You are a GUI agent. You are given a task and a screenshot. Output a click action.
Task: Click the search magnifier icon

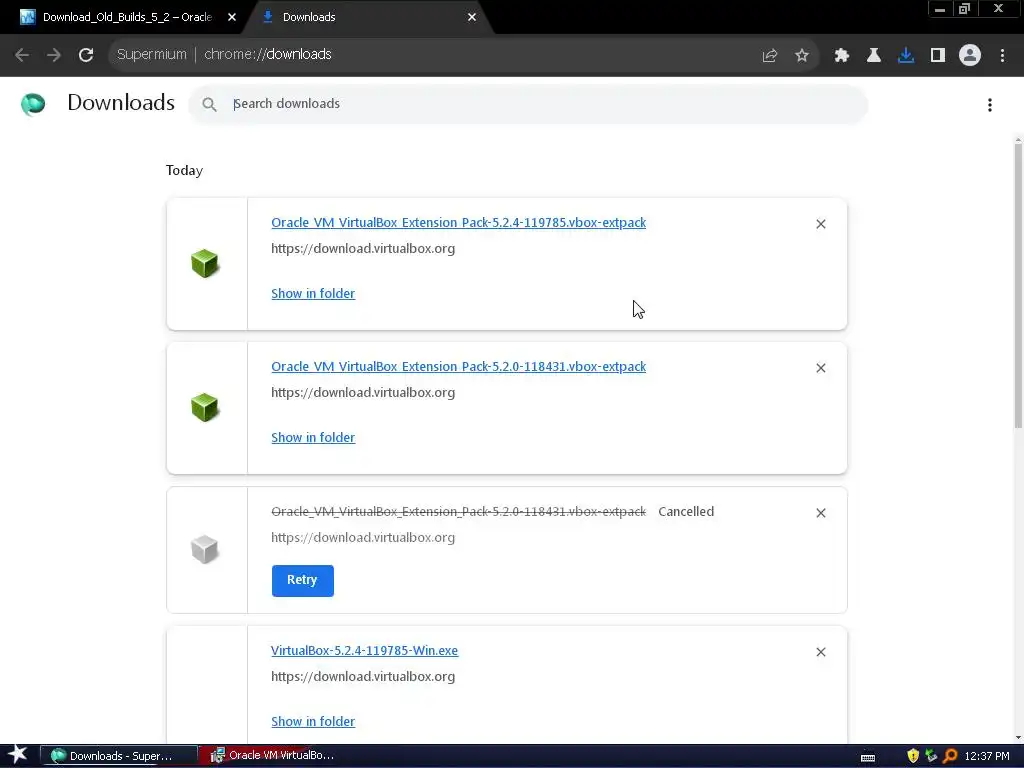[x=209, y=104]
